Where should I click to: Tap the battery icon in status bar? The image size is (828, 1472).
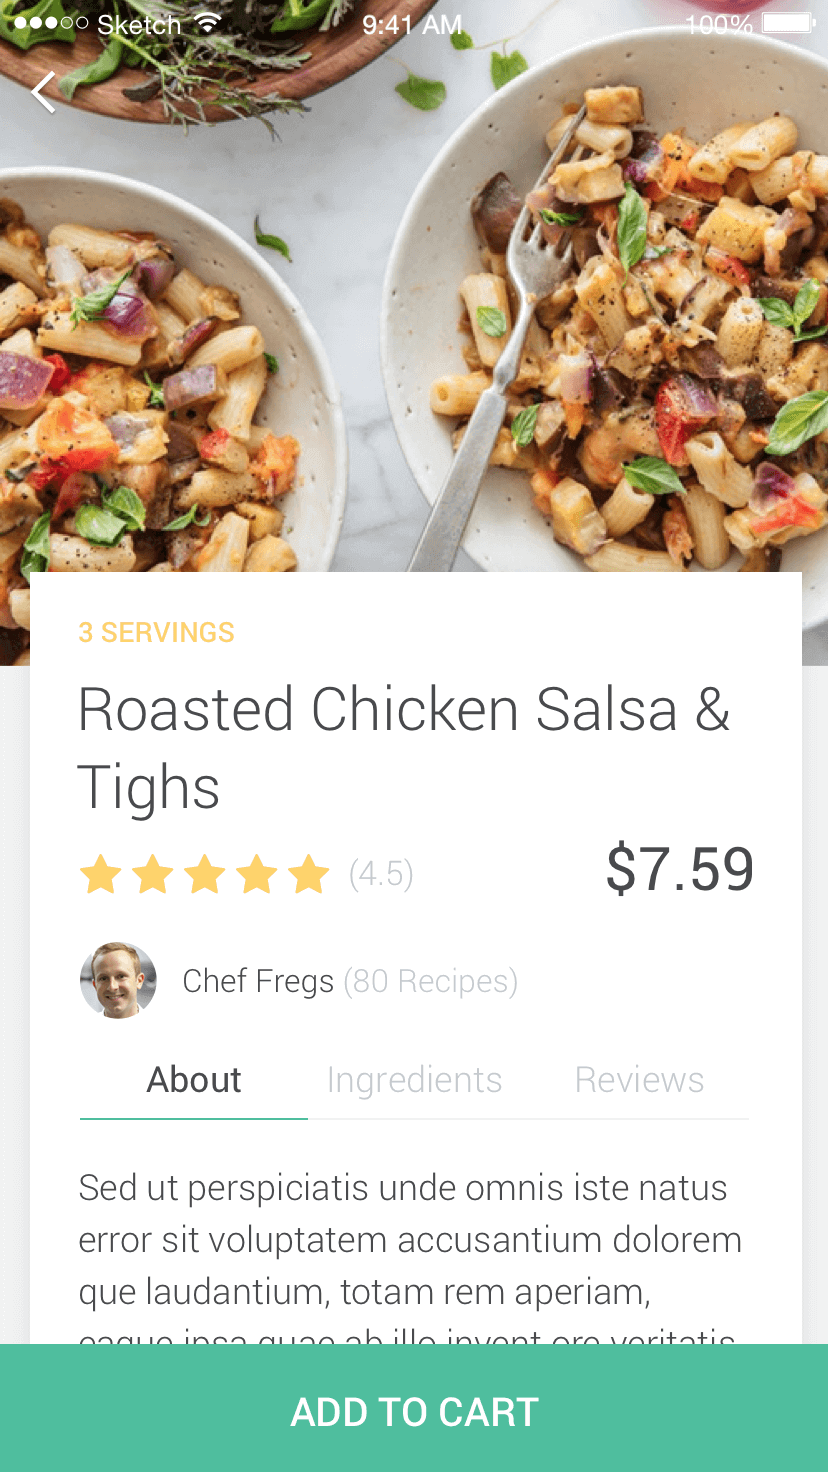[x=789, y=23]
